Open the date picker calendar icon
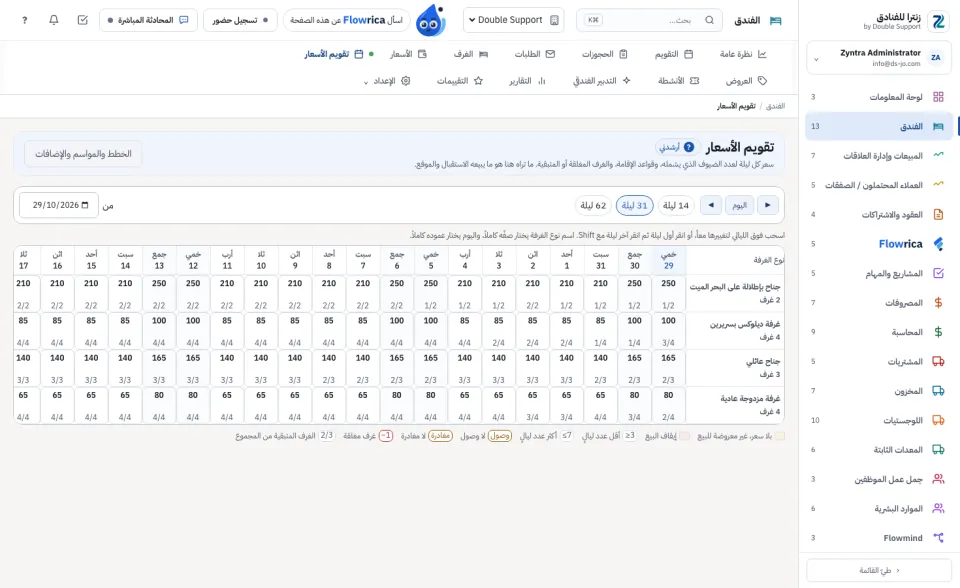Screen dimensions: 960x588 (x=85, y=205)
